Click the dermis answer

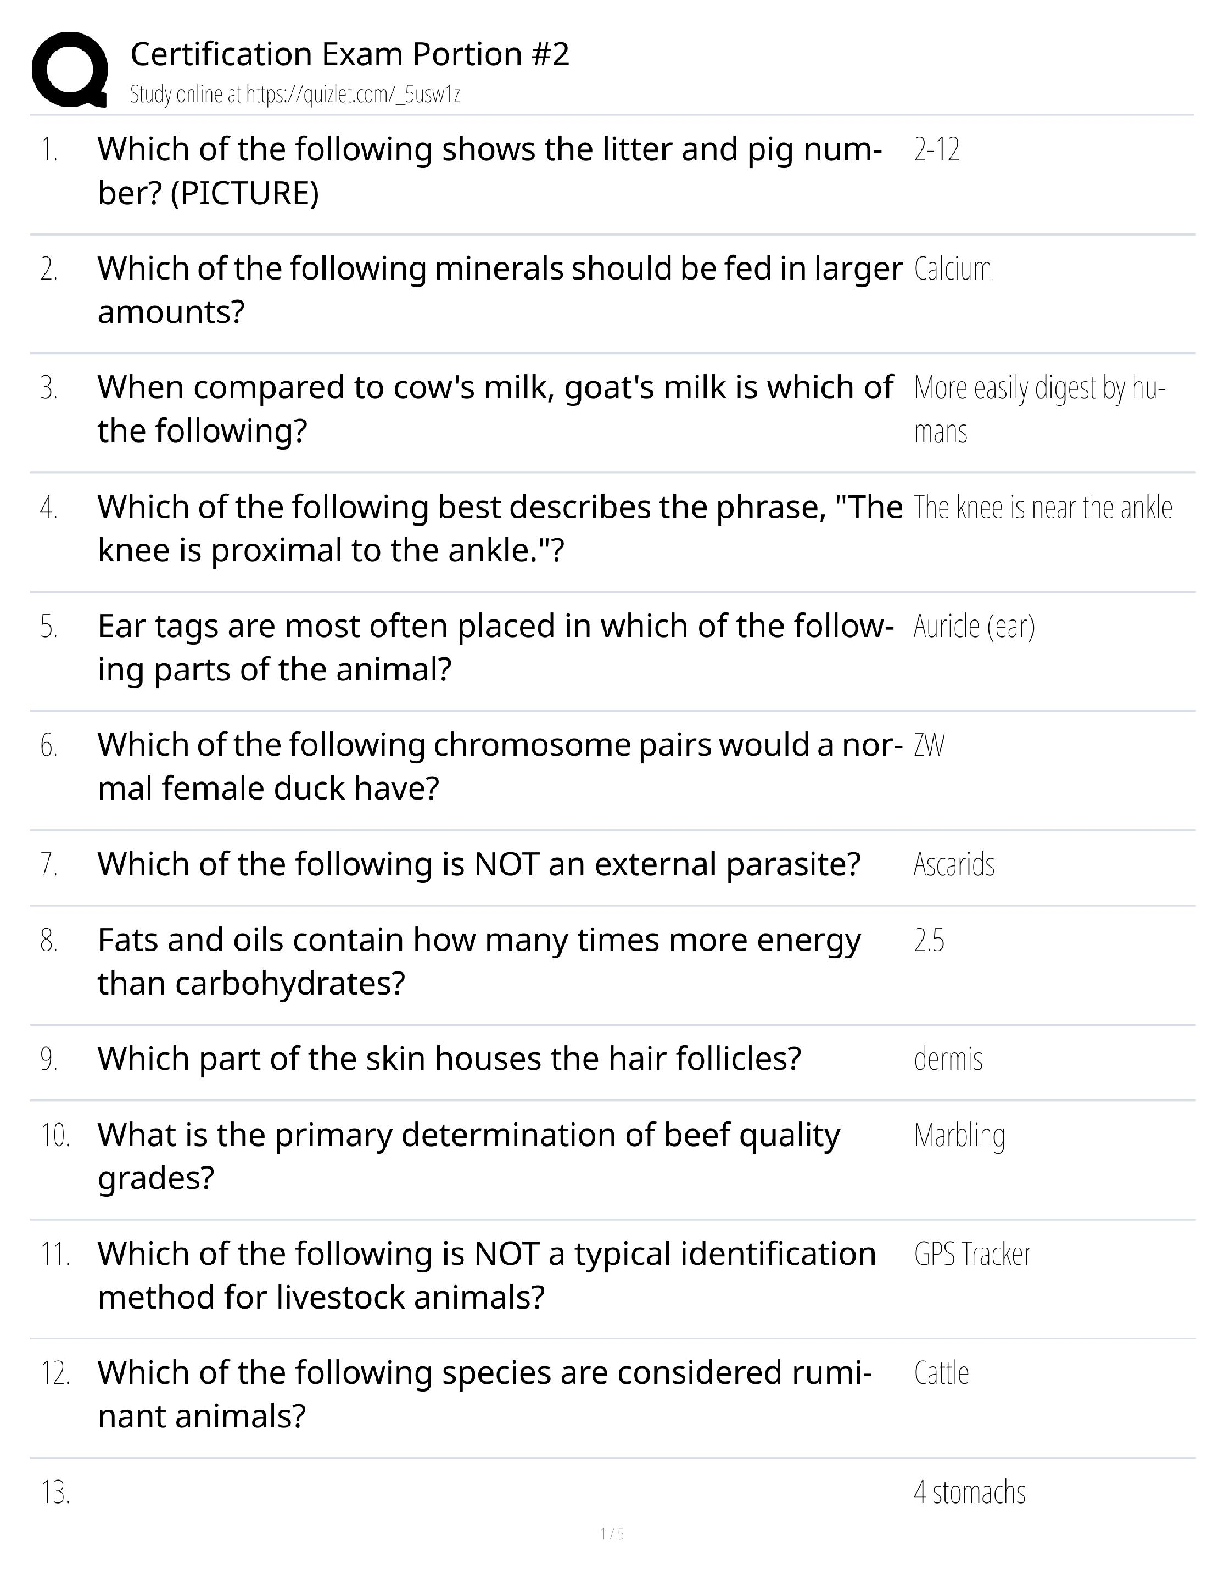pyautogui.click(x=948, y=1060)
